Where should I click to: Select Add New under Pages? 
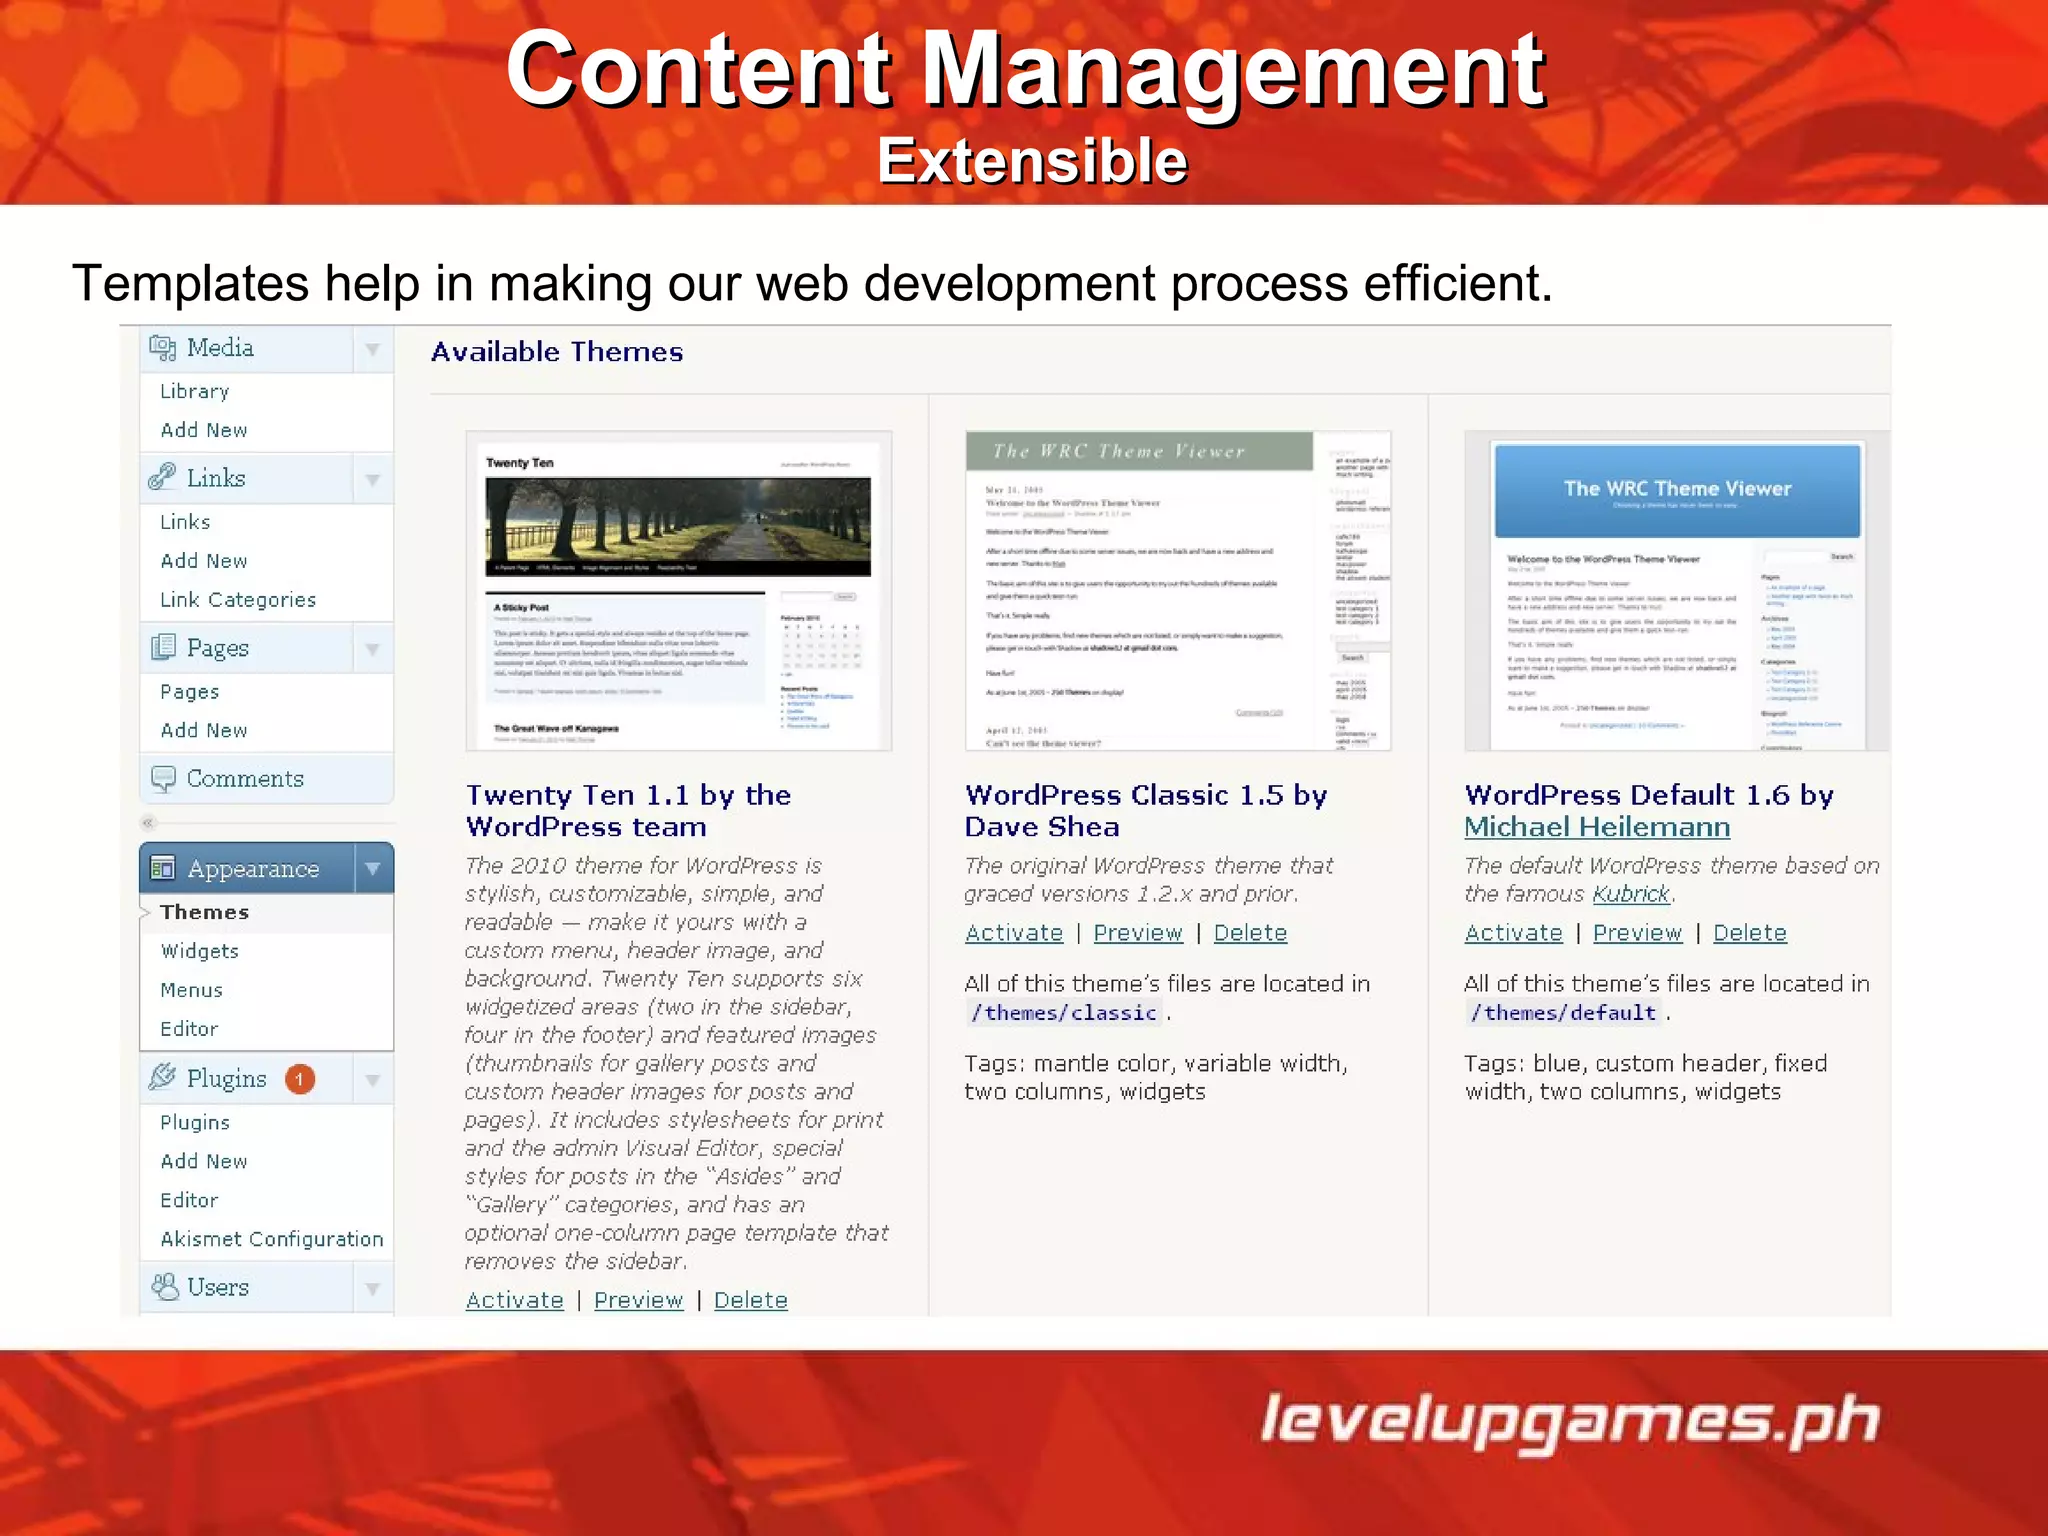pos(204,730)
